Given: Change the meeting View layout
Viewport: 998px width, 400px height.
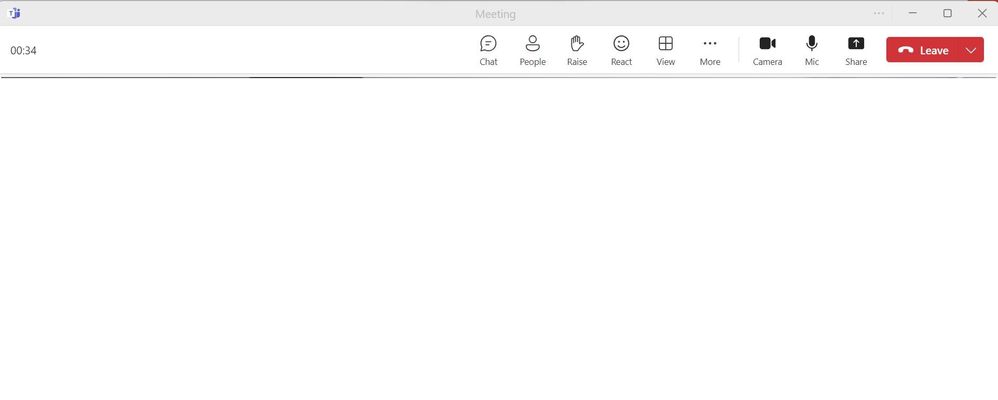Looking at the screenshot, I should point(666,50).
